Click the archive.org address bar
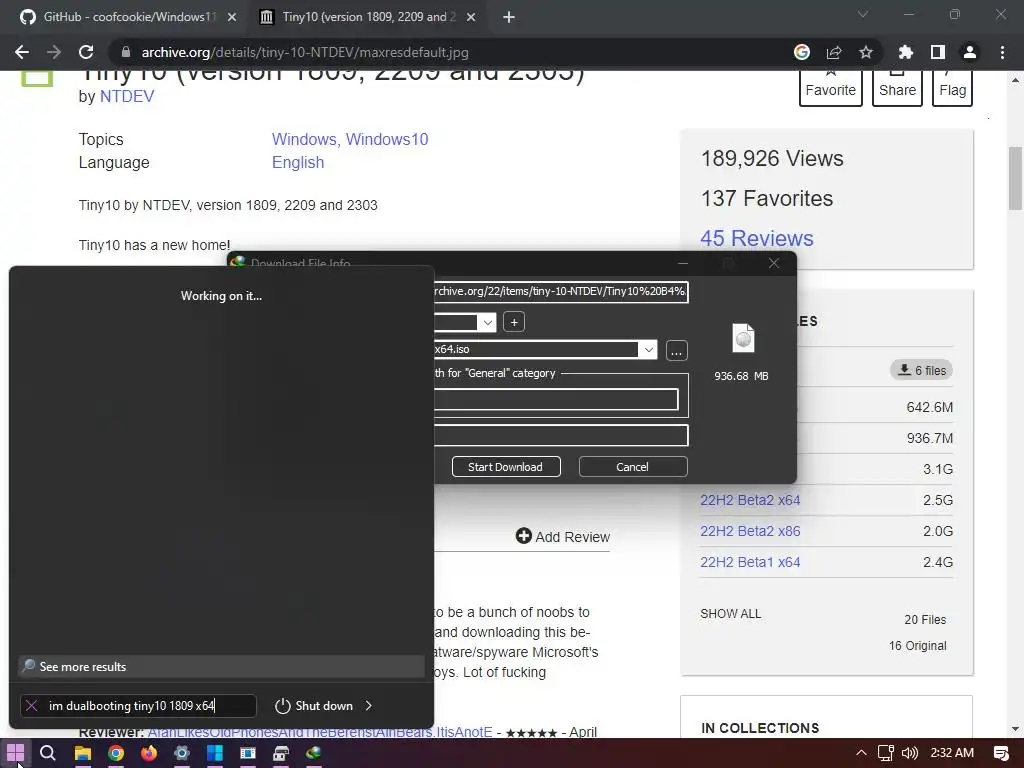This screenshot has height=768, width=1024. [x=451, y=52]
